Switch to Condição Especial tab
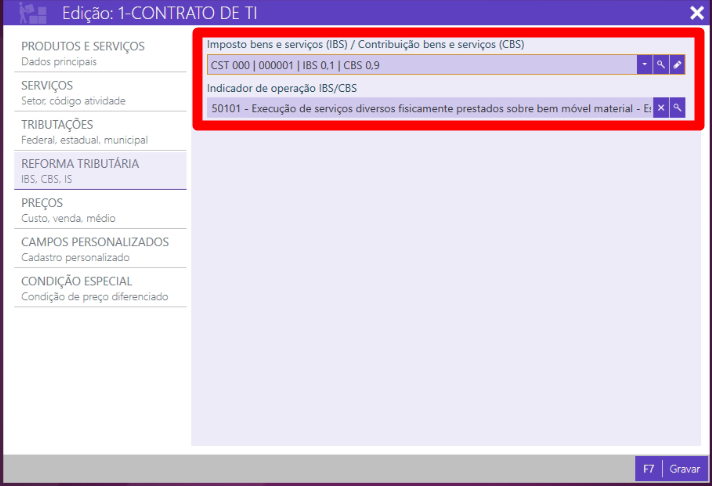Viewport: 712px width, 486px height. click(94, 287)
